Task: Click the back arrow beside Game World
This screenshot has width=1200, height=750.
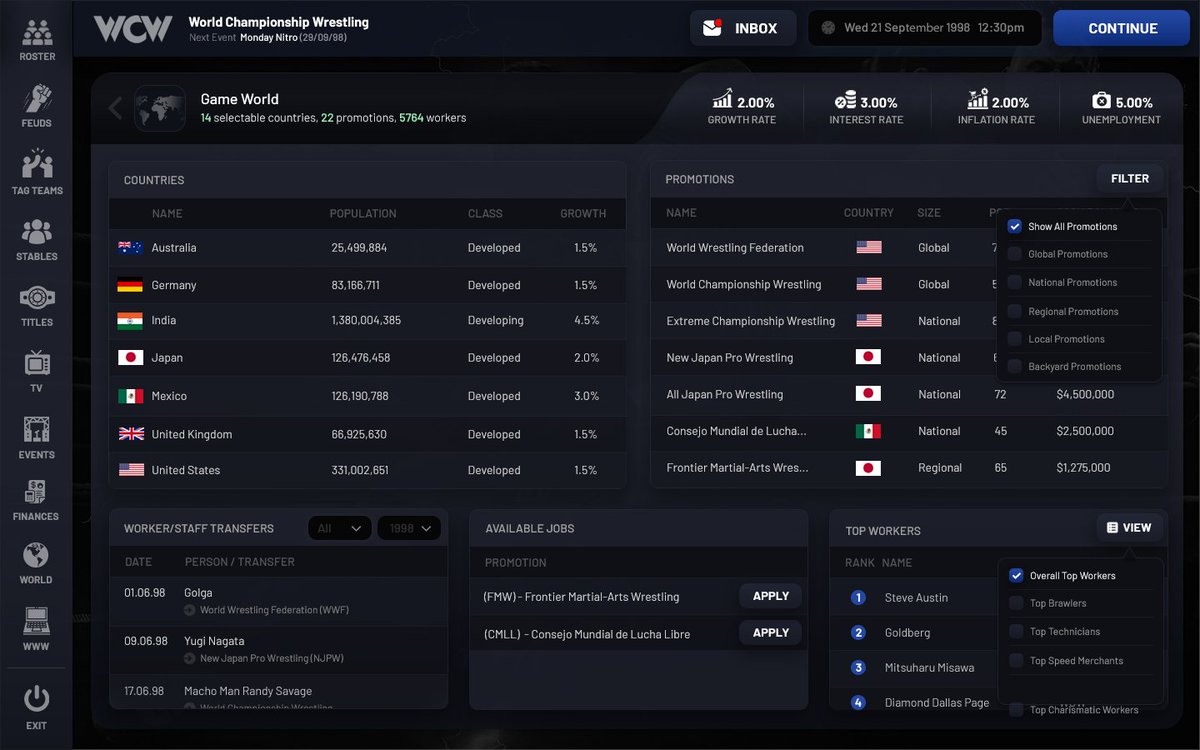Action: [115, 107]
